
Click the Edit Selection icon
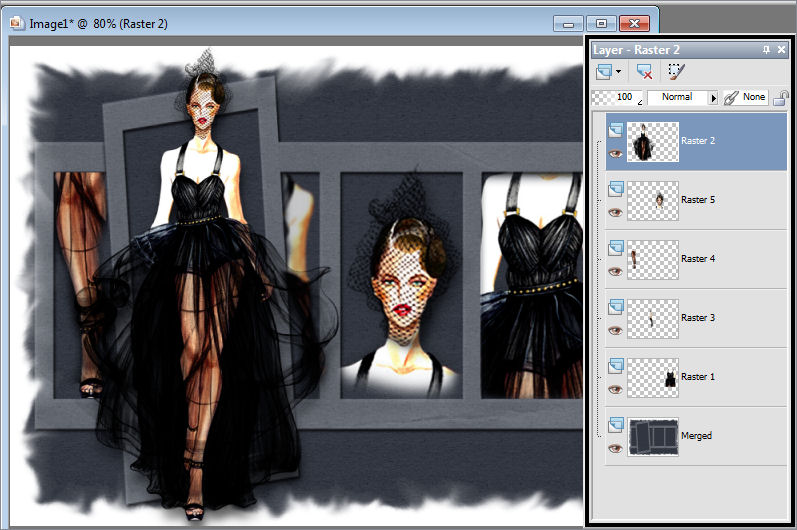tap(676, 72)
